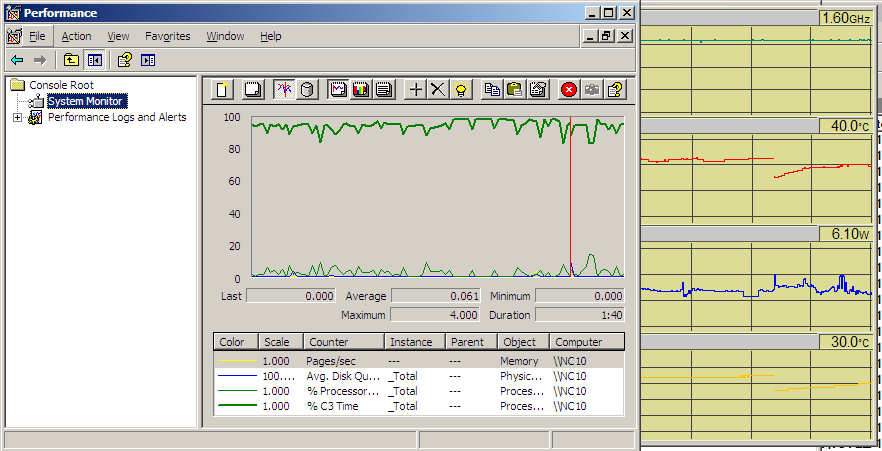Select the System Monitor tree item
The width and height of the screenshot is (882, 451).
coord(85,101)
